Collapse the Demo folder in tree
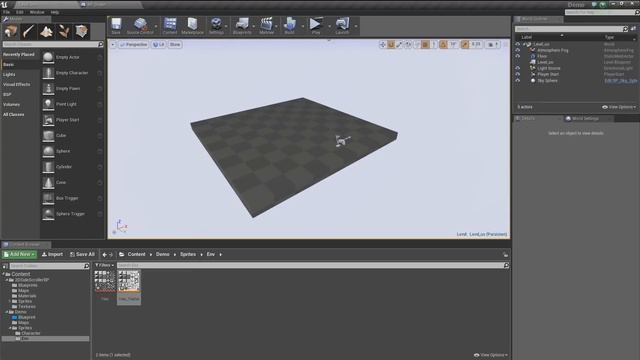Viewport: 640px width, 360px height. [7, 312]
